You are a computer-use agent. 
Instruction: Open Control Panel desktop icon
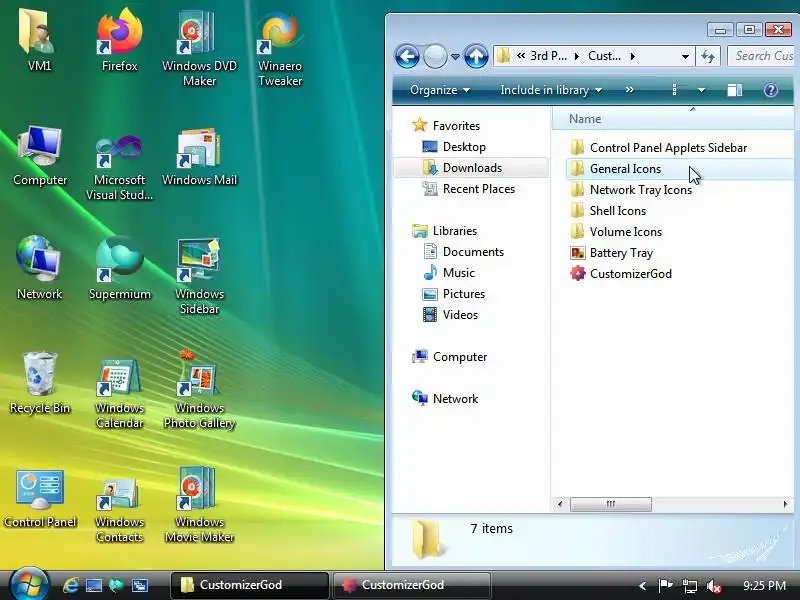click(39, 497)
